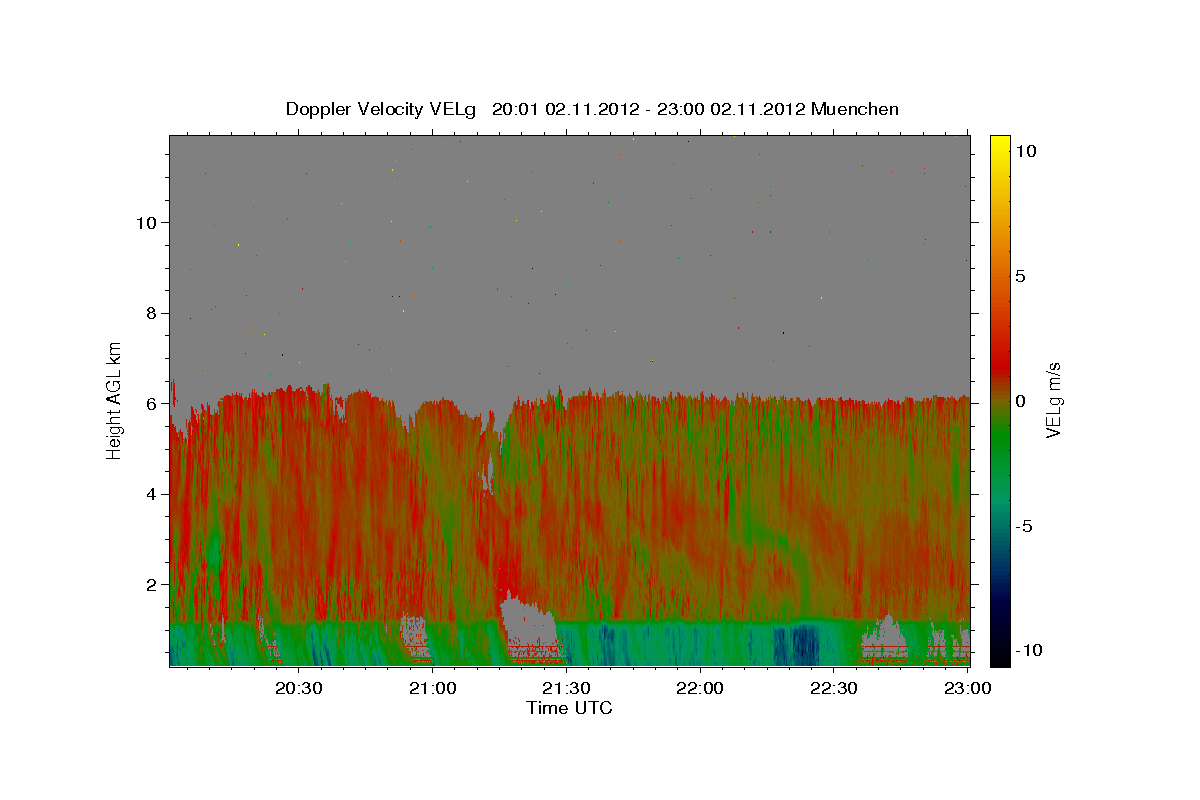Click the 23:00 time tick label
Image resolution: width=1200 pixels, height=800 pixels.
pos(968,689)
